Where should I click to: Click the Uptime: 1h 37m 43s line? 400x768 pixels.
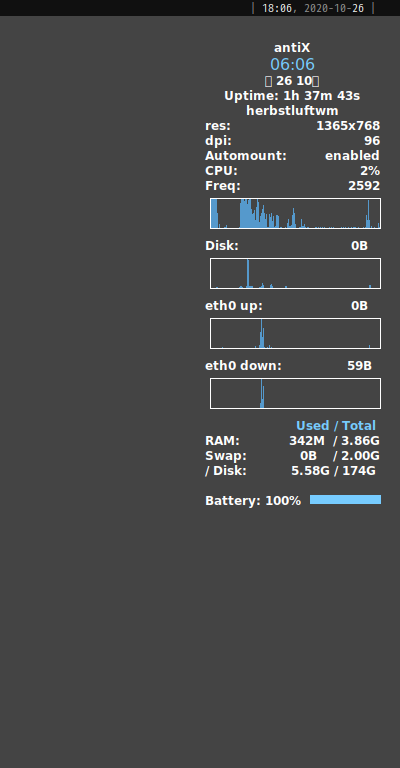tap(292, 96)
